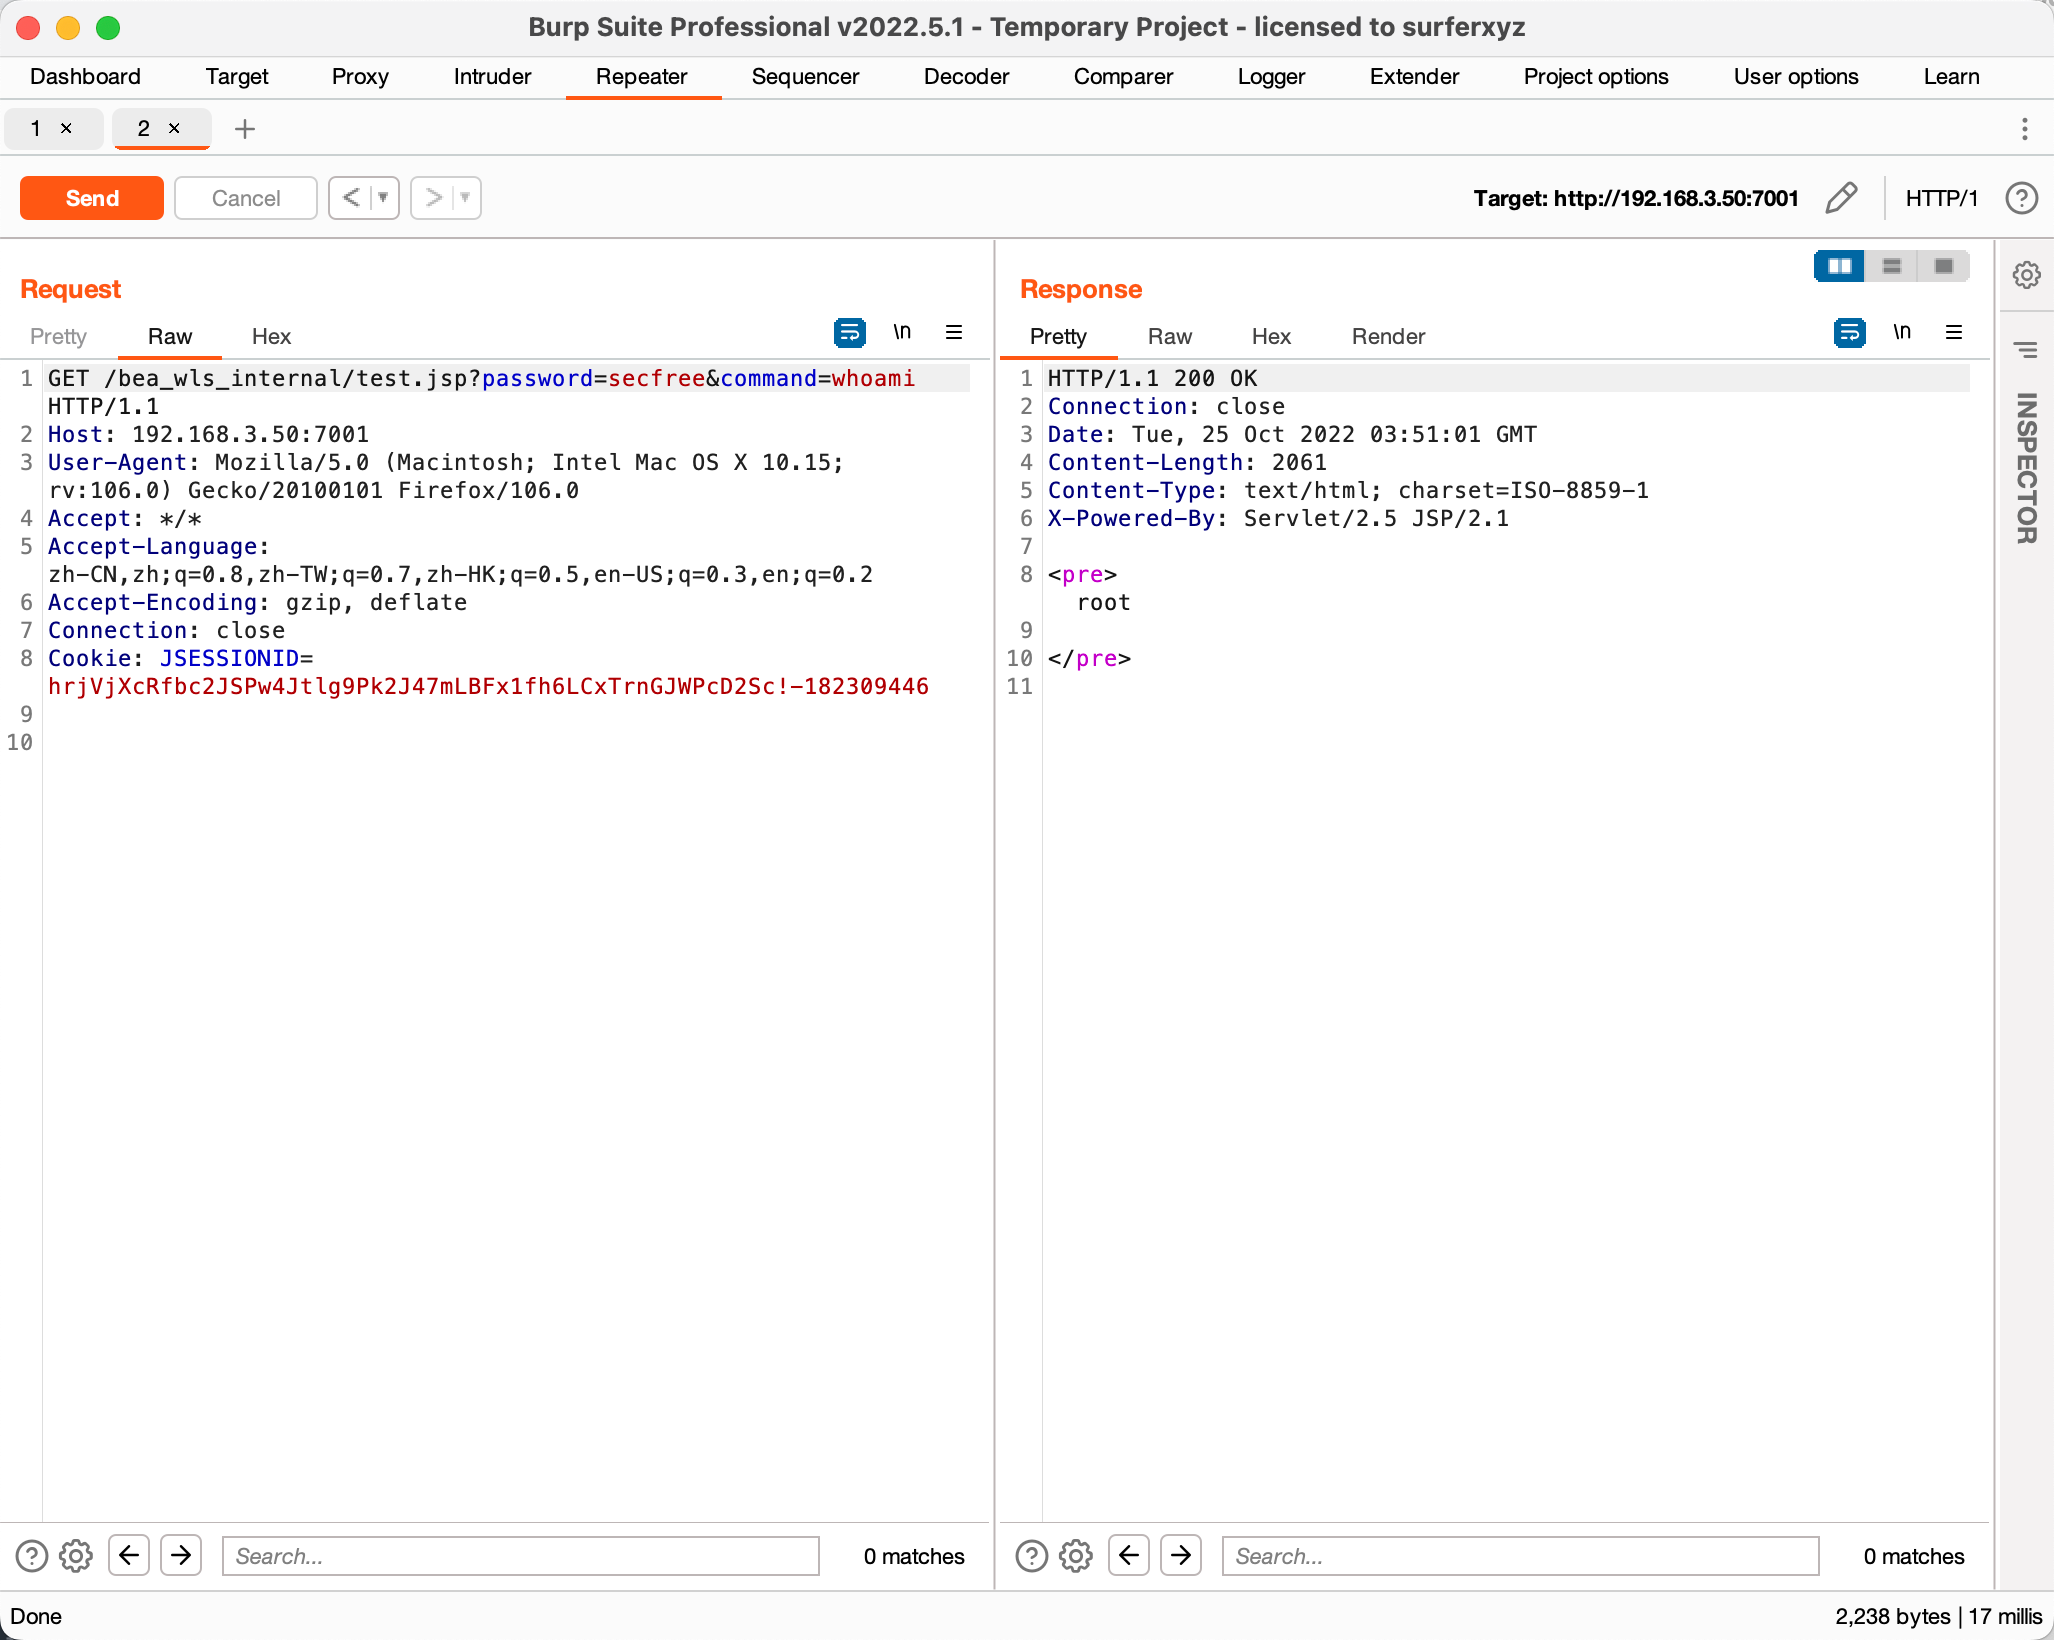Add a new Repeater tab with plus
Screen dimensions: 2054x1640
click(245, 129)
